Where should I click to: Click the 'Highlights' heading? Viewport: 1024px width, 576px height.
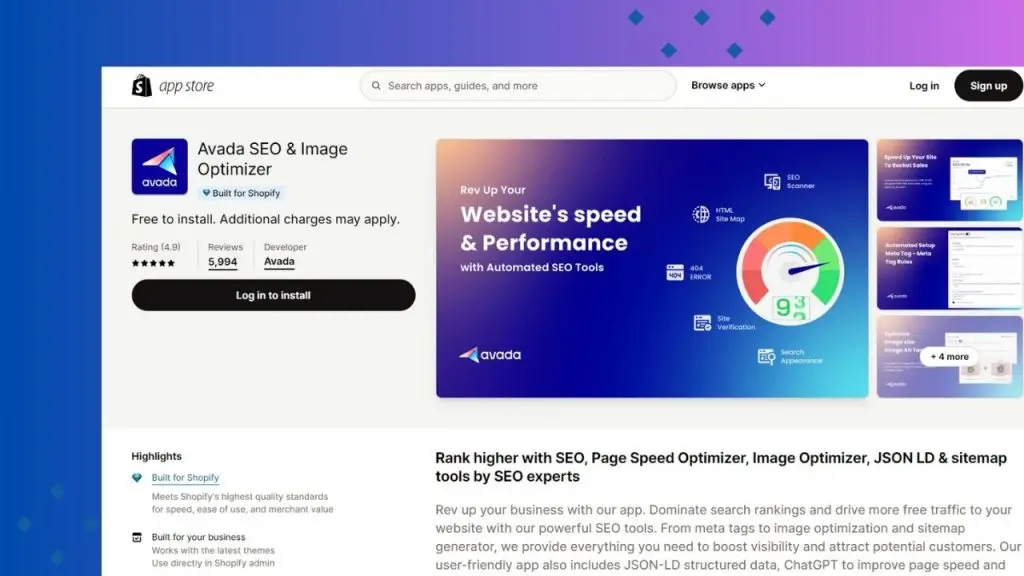[x=157, y=456]
